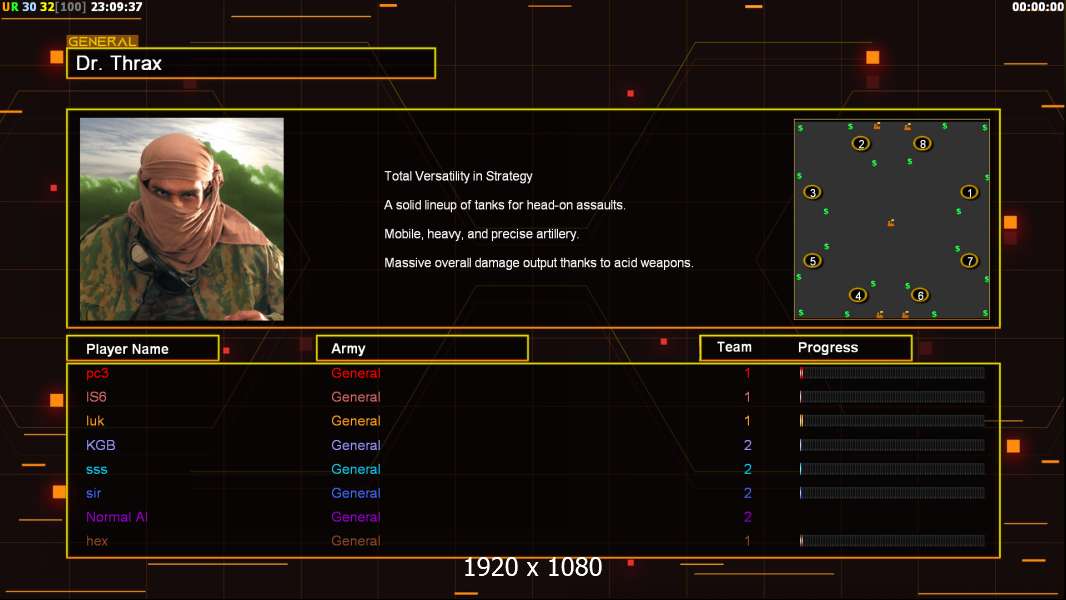The height and width of the screenshot is (600, 1066).
Task: Select player sss in the list
Action: pyautogui.click(x=97, y=470)
